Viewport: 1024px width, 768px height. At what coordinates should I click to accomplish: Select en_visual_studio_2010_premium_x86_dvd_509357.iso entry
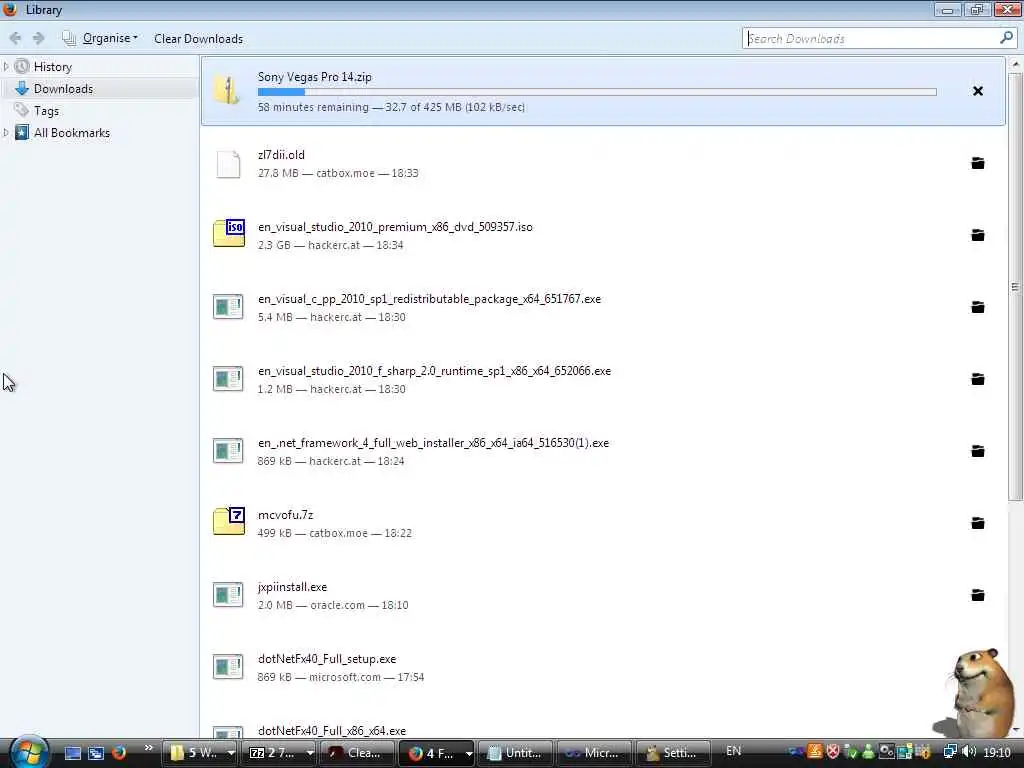603,235
